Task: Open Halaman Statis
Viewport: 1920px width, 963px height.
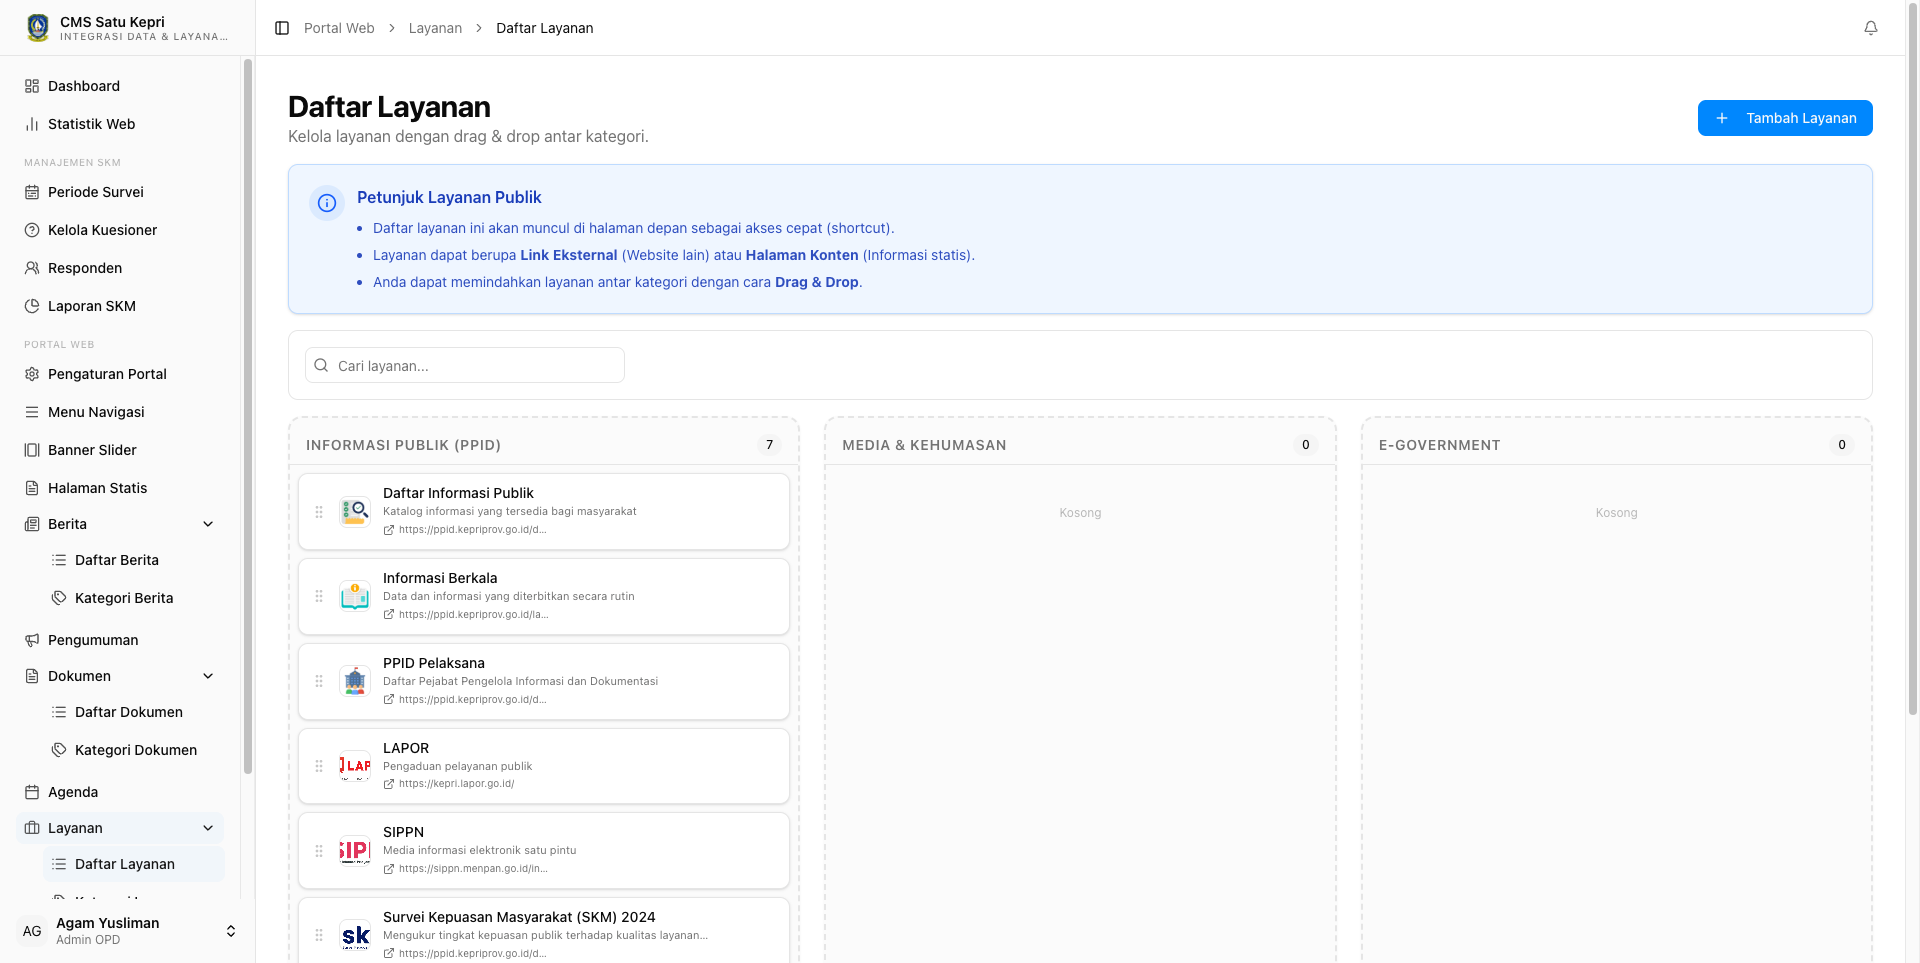Action: pyautogui.click(x=120, y=488)
